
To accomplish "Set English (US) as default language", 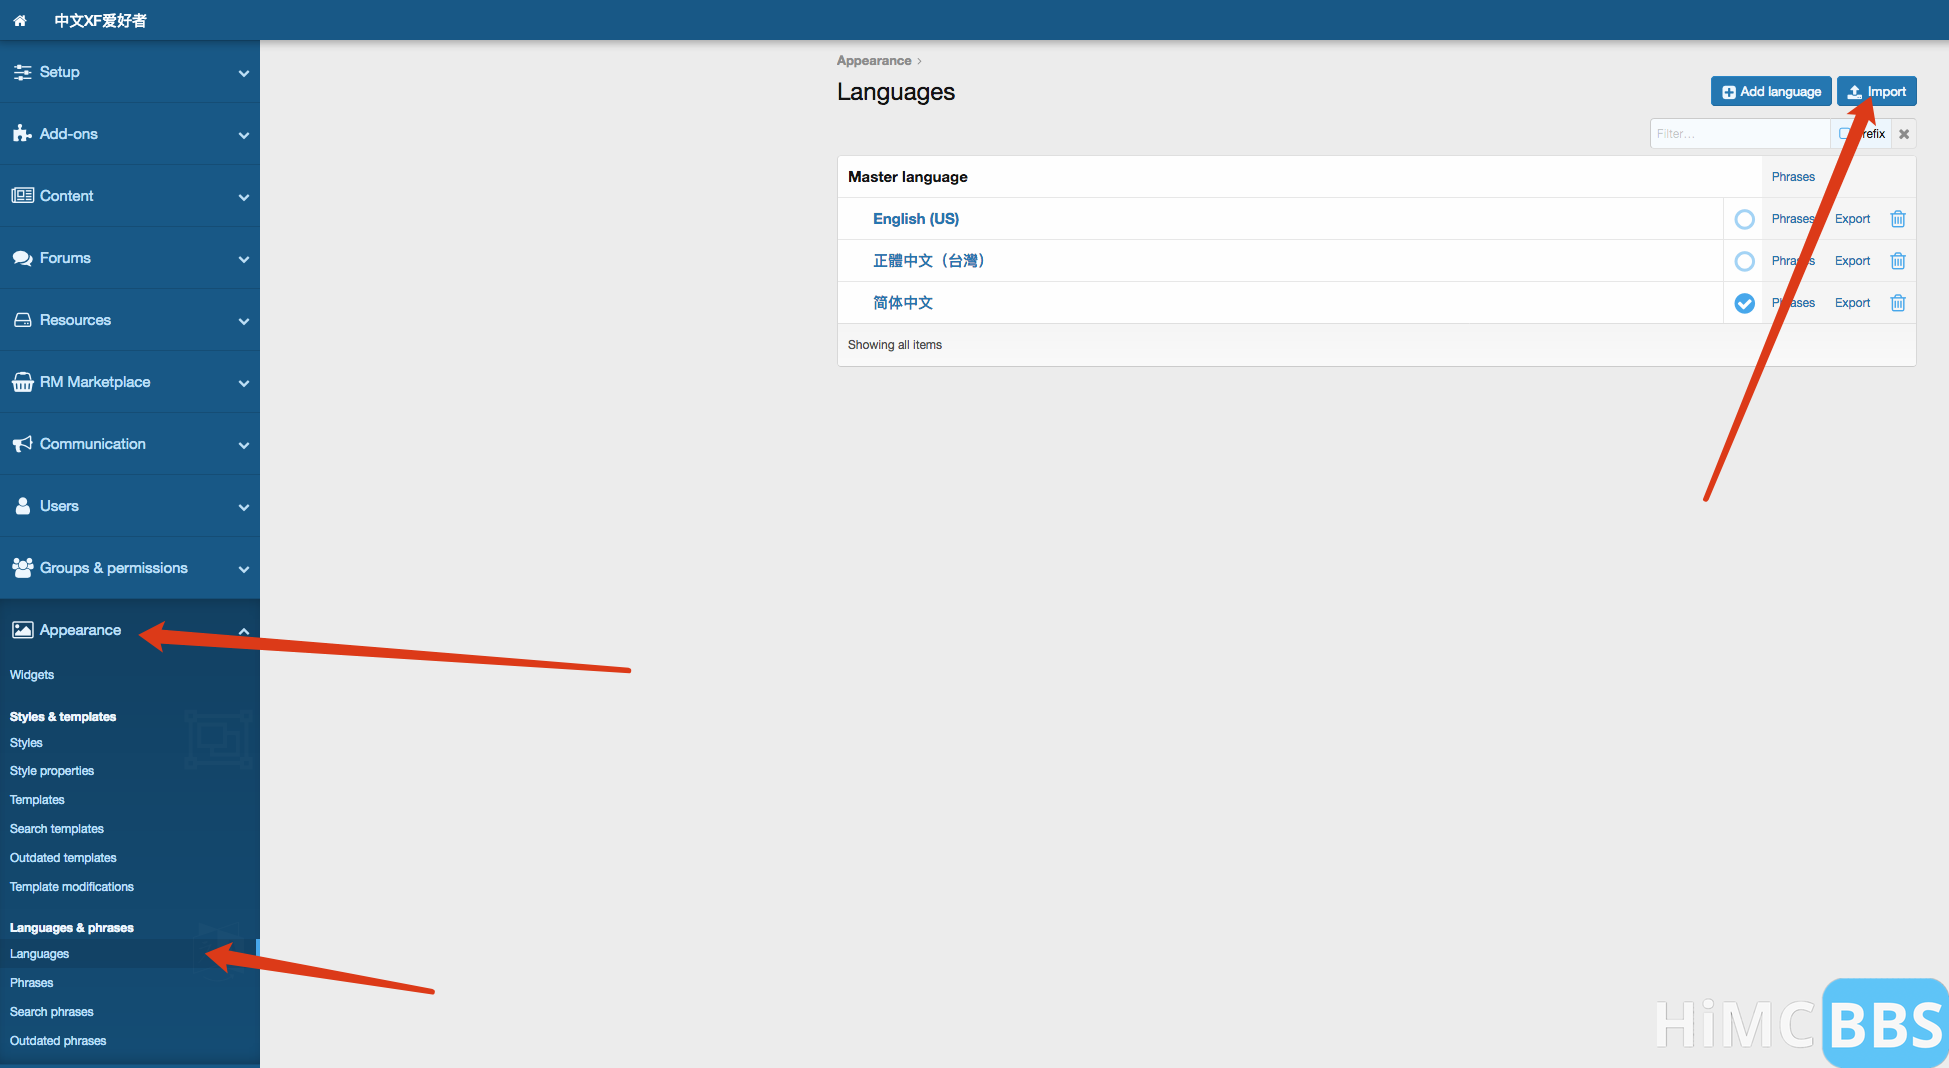I will point(1744,219).
